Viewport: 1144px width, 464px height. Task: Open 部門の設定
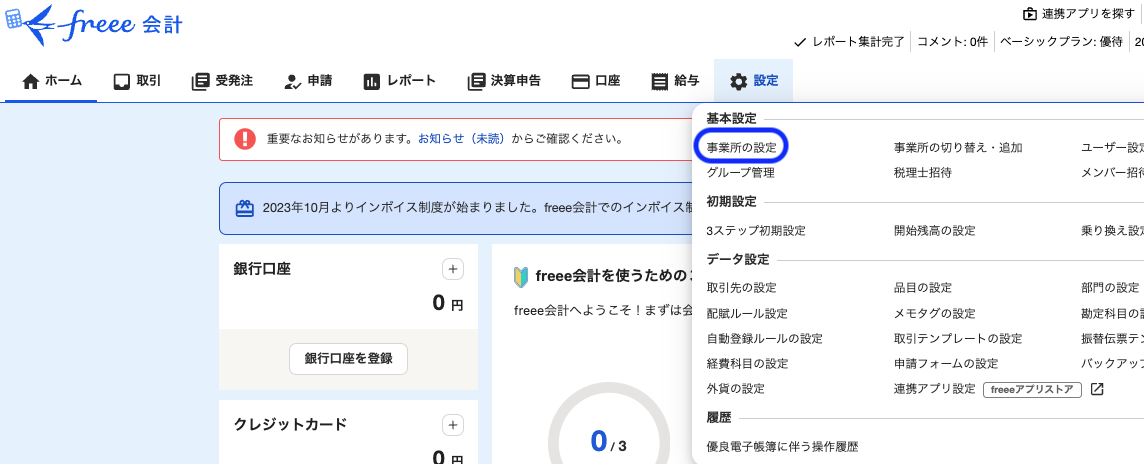click(x=1110, y=287)
